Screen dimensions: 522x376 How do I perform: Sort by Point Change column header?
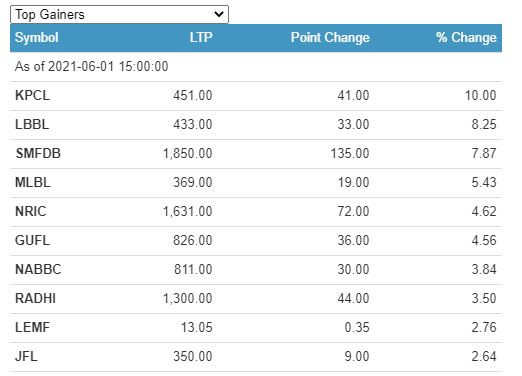[x=330, y=37]
